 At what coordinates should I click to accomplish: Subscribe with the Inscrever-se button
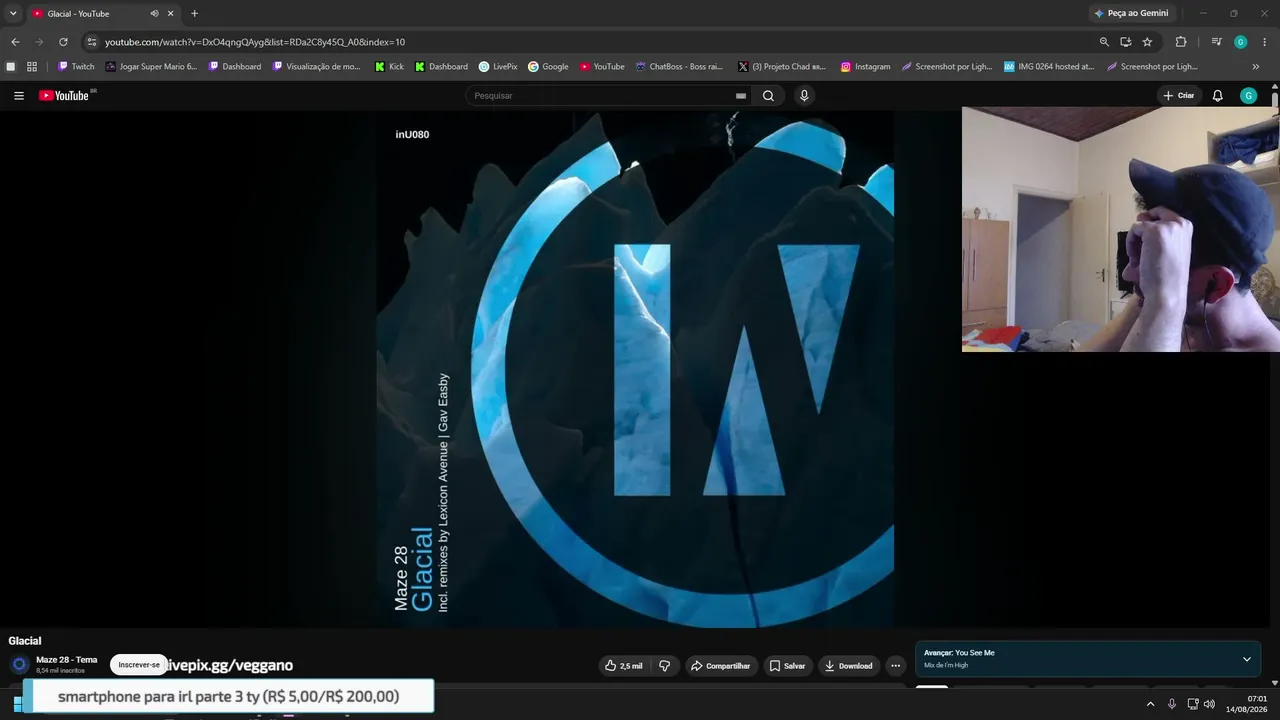click(139, 665)
